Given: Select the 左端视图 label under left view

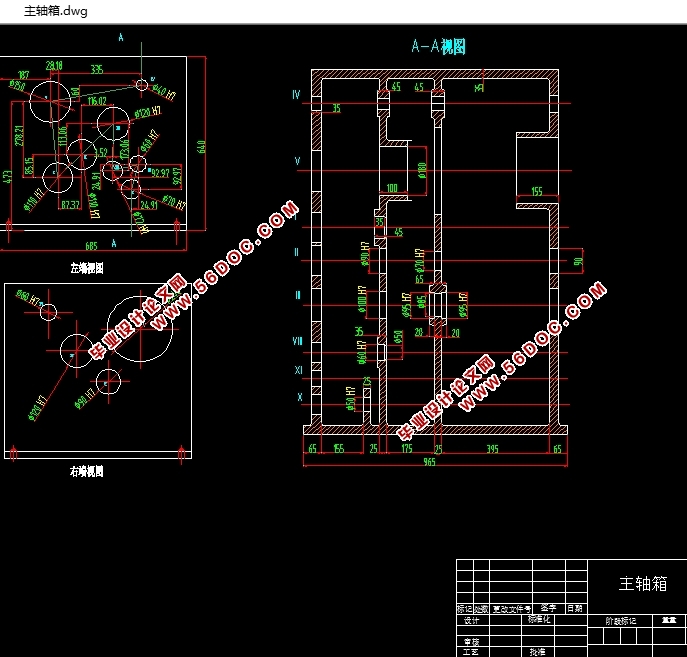Looking at the screenshot, I should tap(87, 268).
